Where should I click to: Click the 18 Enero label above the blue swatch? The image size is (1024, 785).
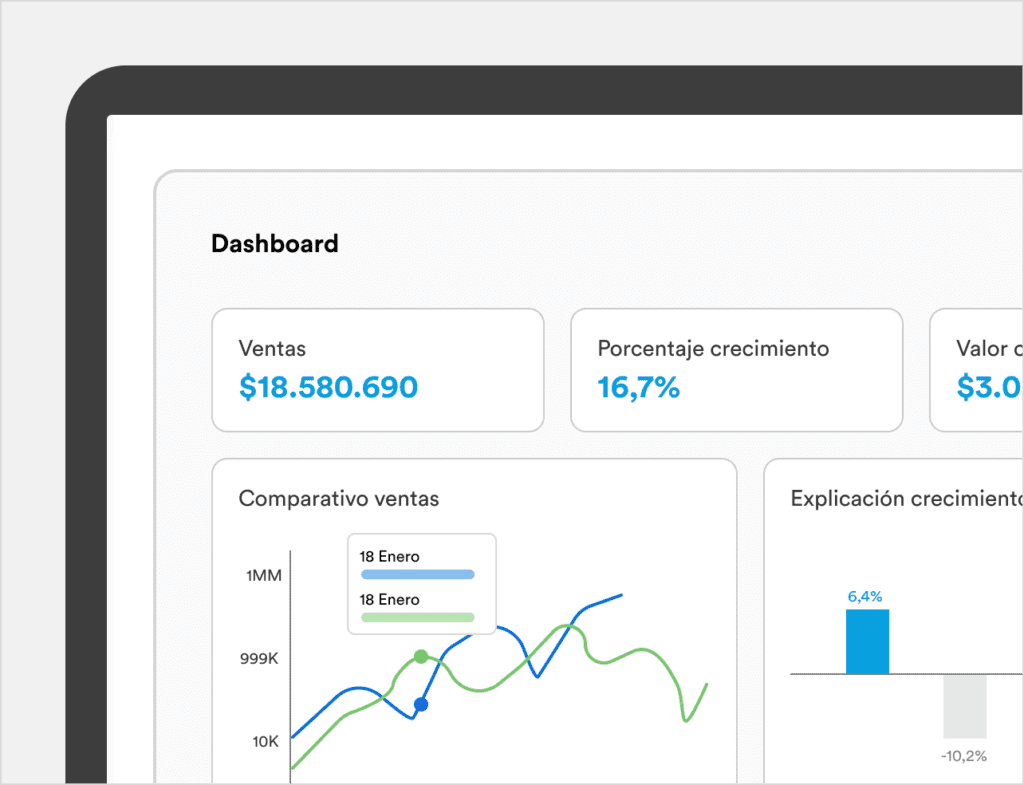(390, 556)
